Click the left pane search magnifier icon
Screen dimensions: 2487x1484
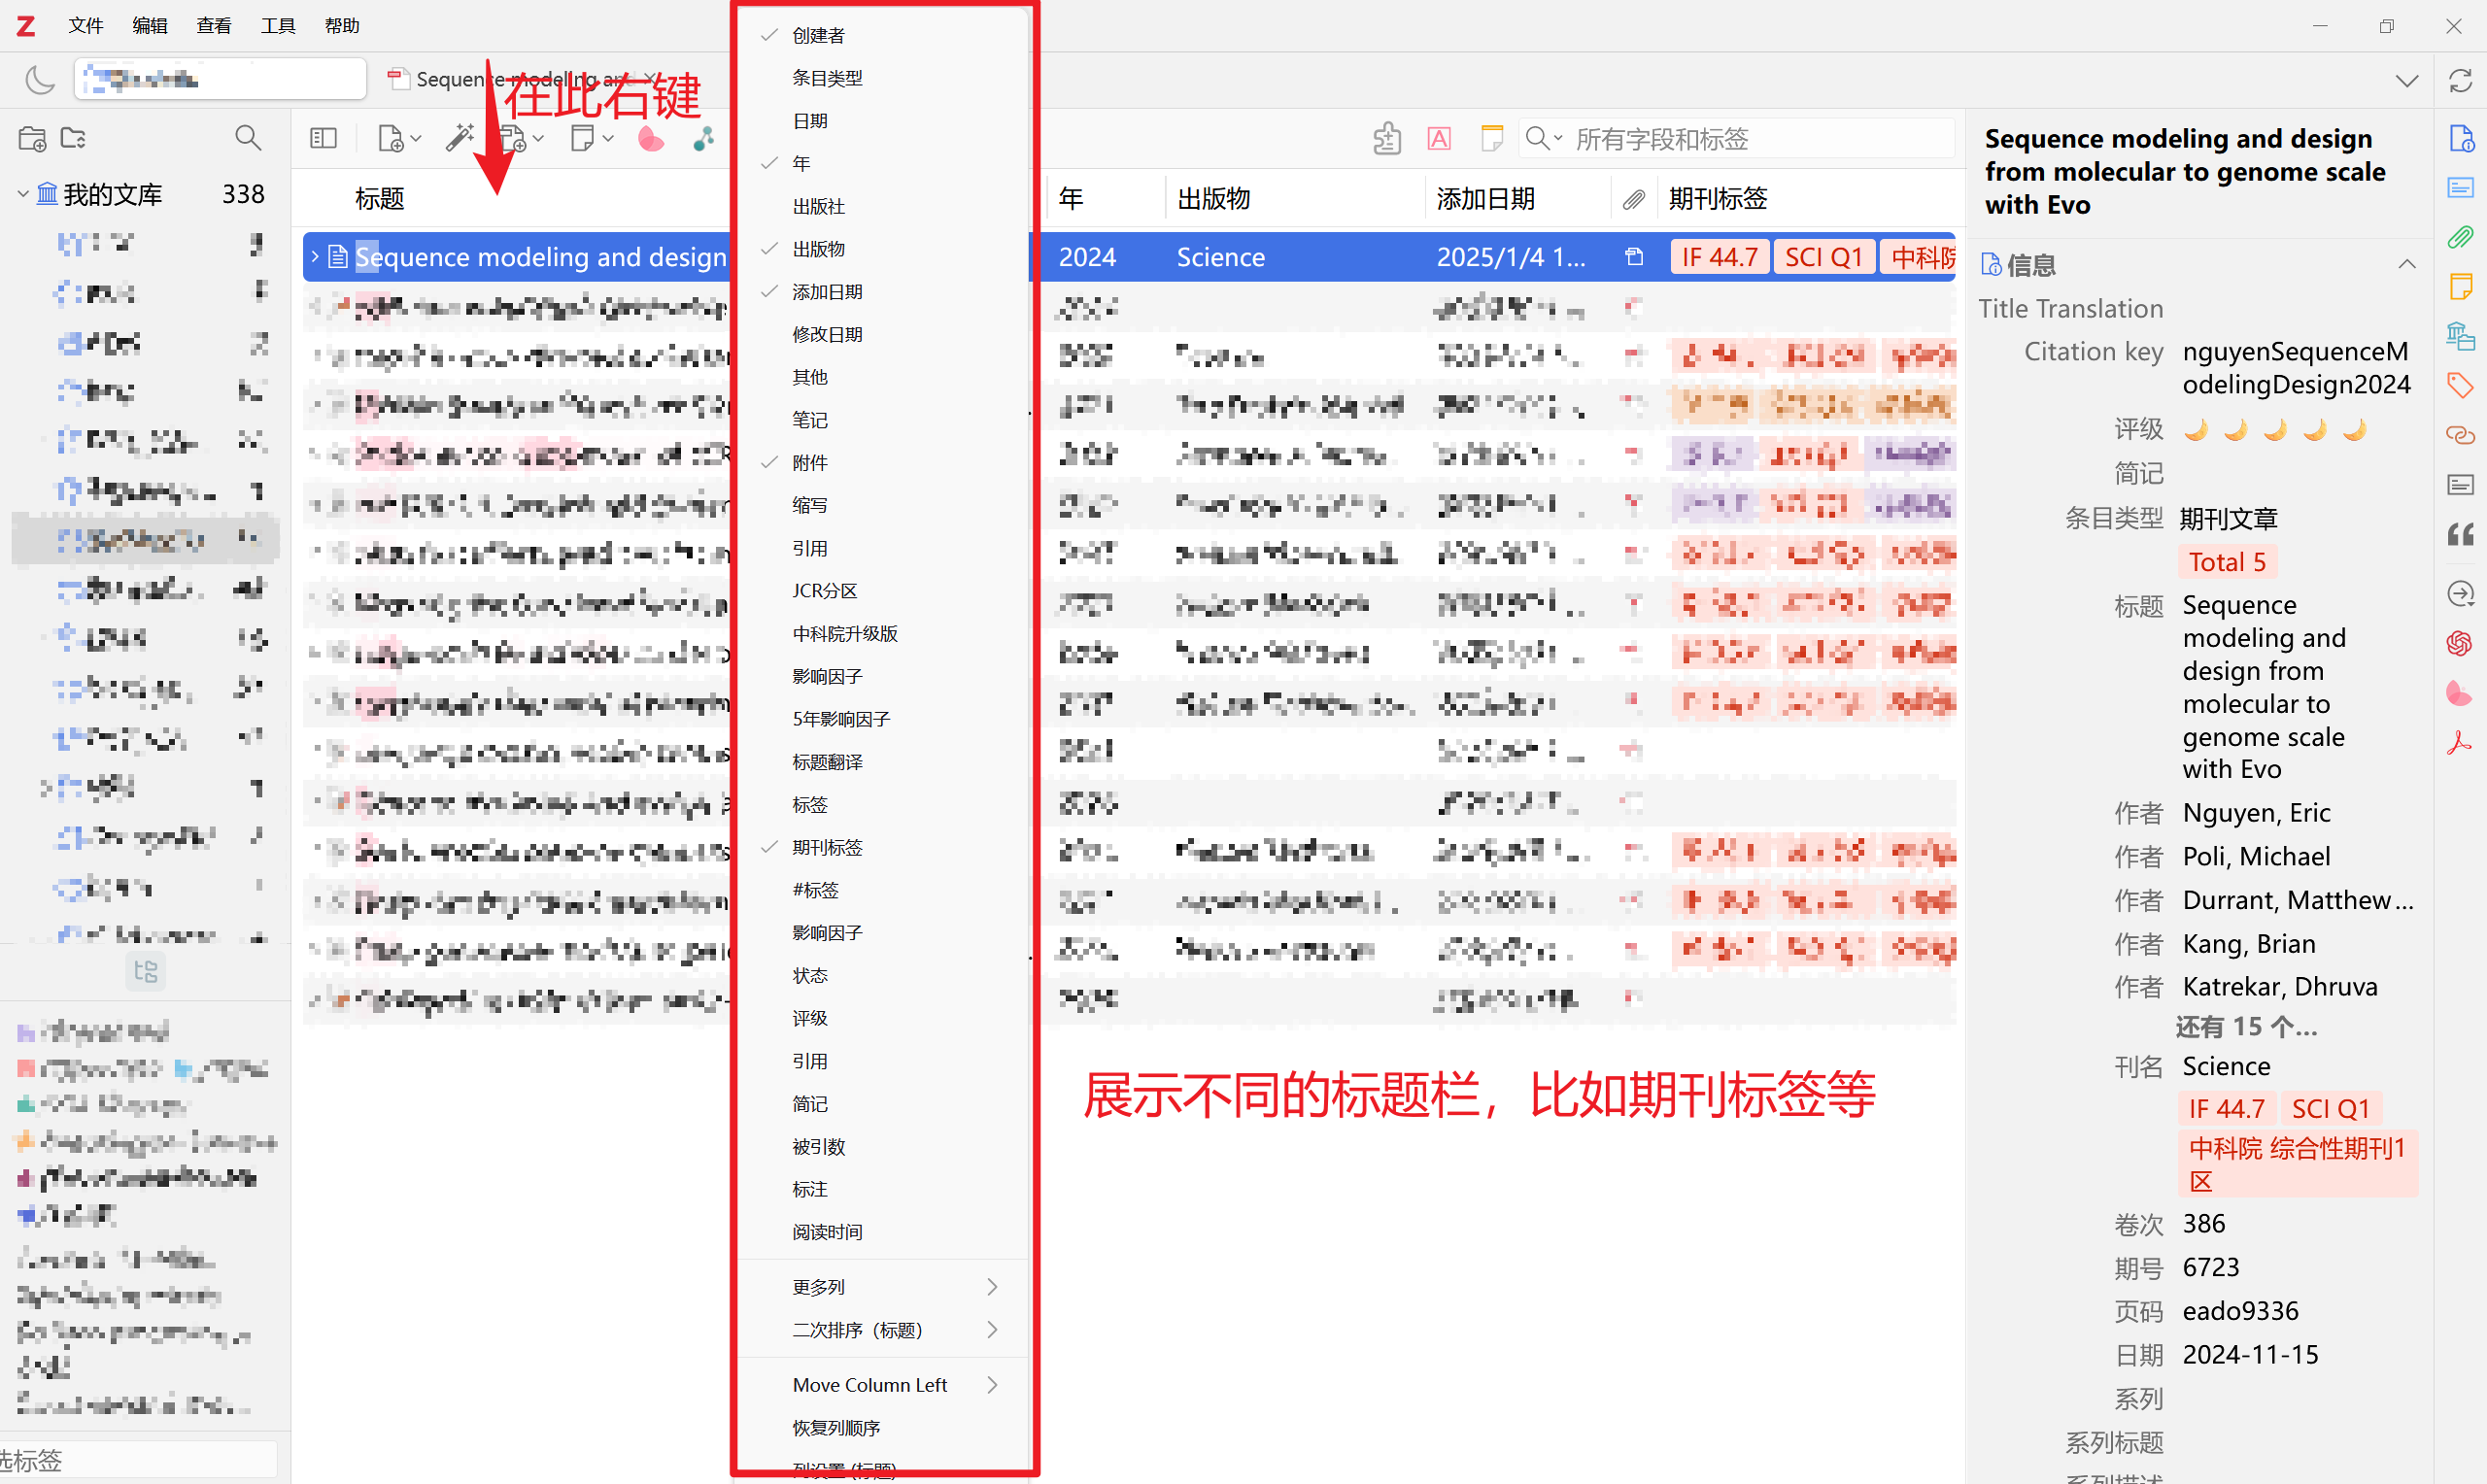point(247,138)
